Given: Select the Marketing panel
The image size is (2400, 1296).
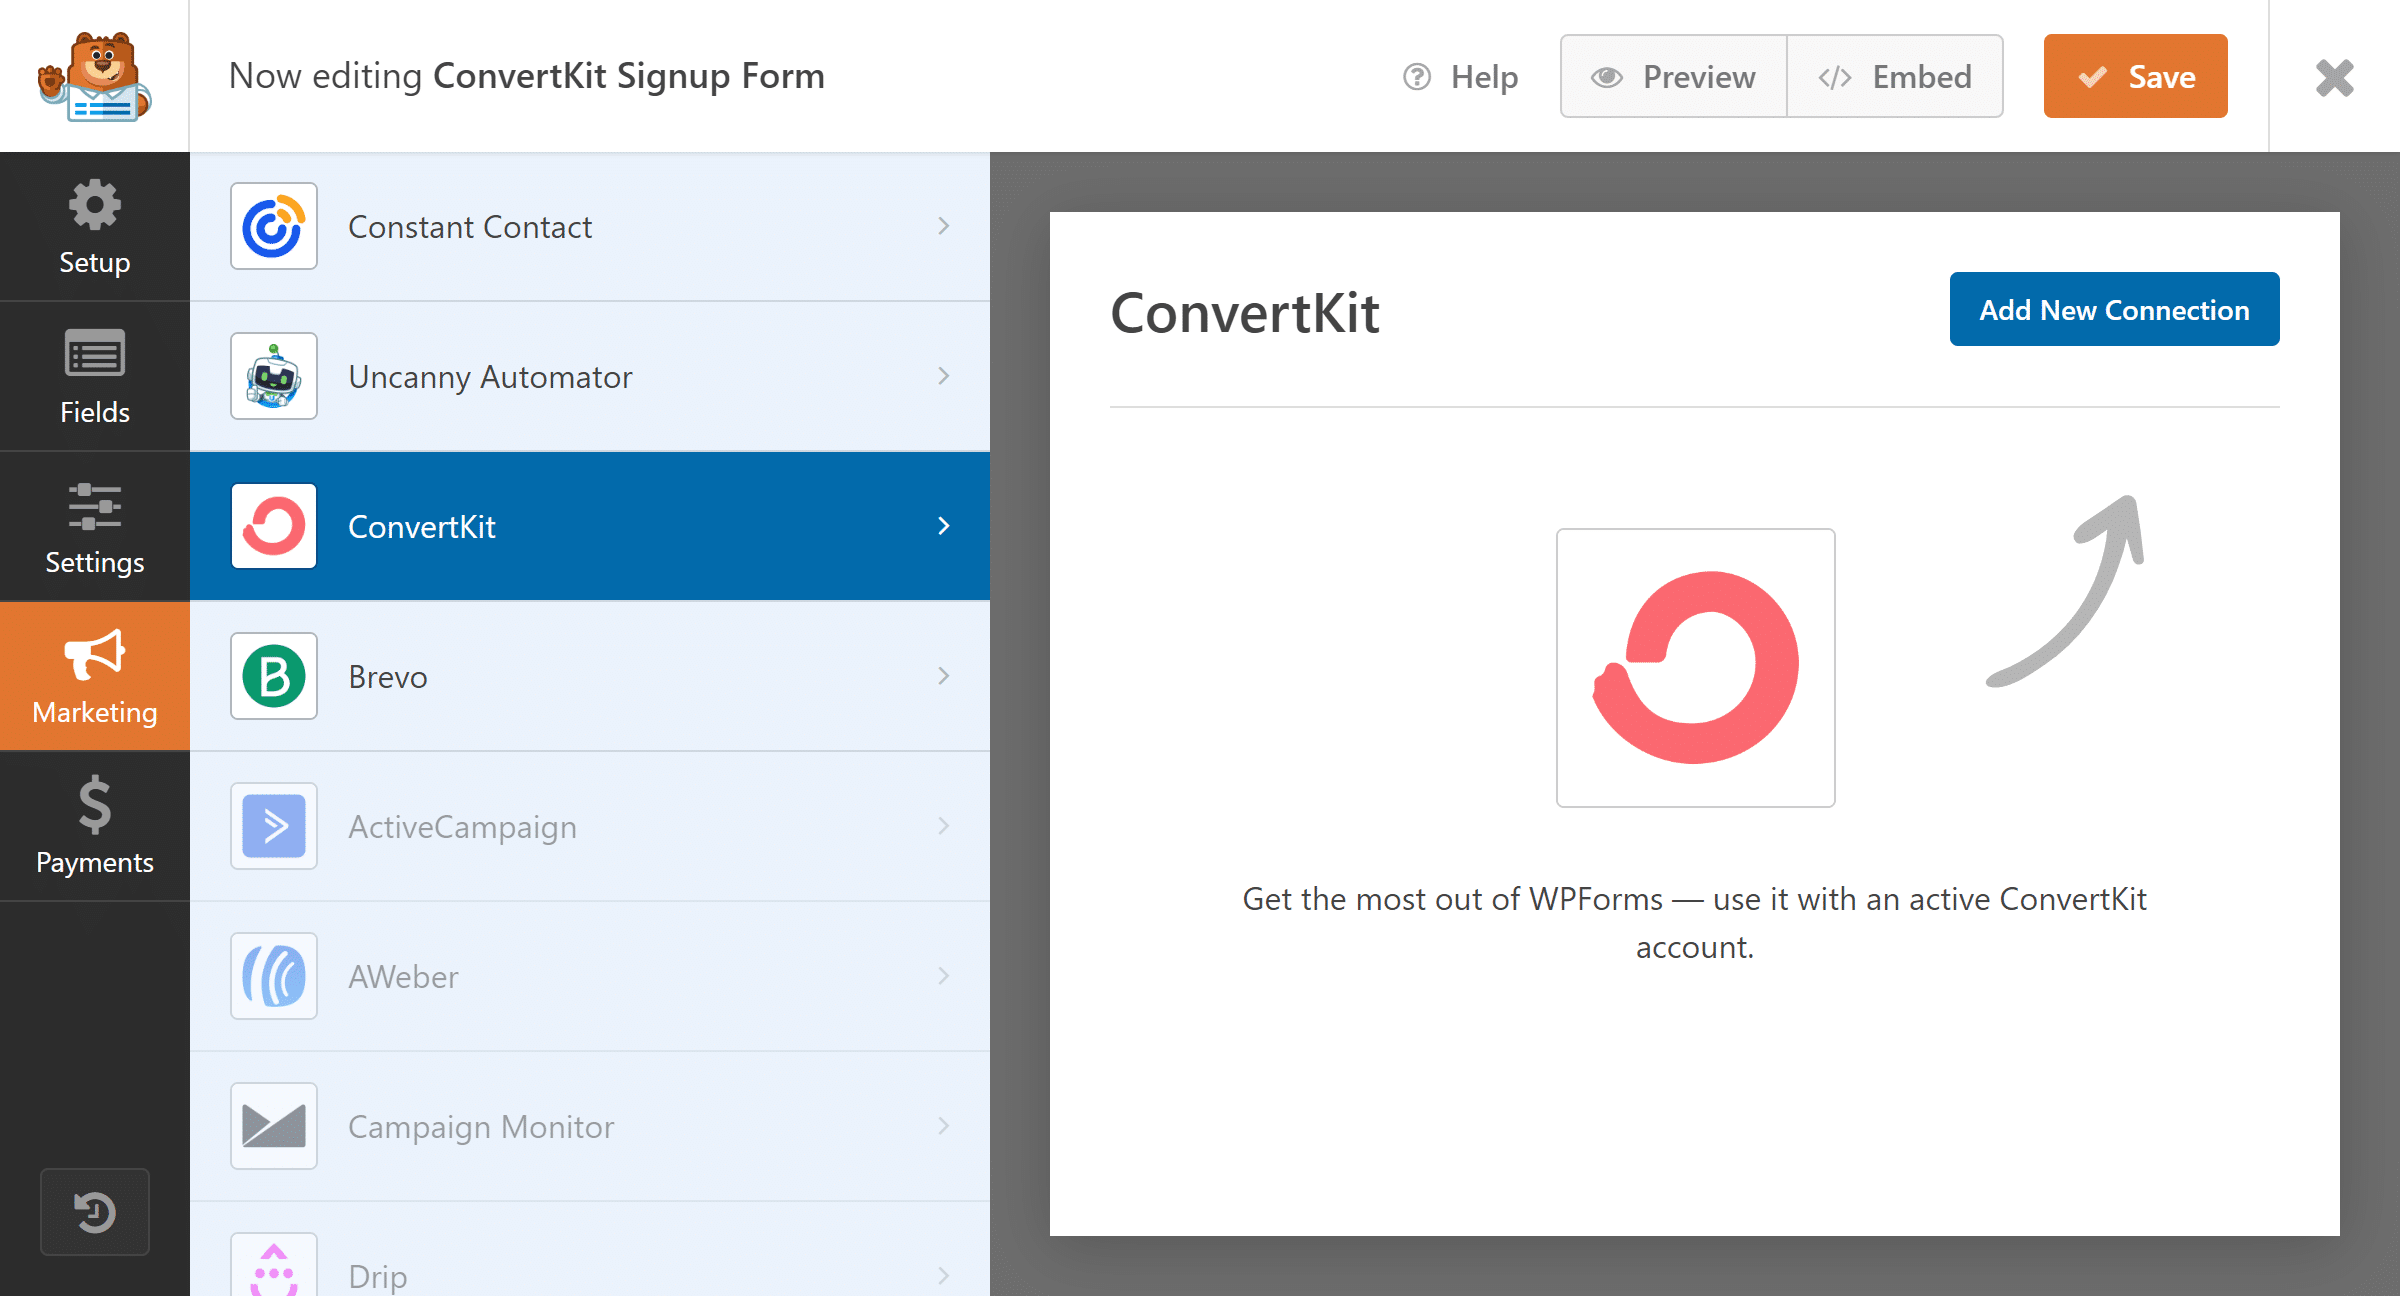Looking at the screenshot, I should tap(94, 677).
